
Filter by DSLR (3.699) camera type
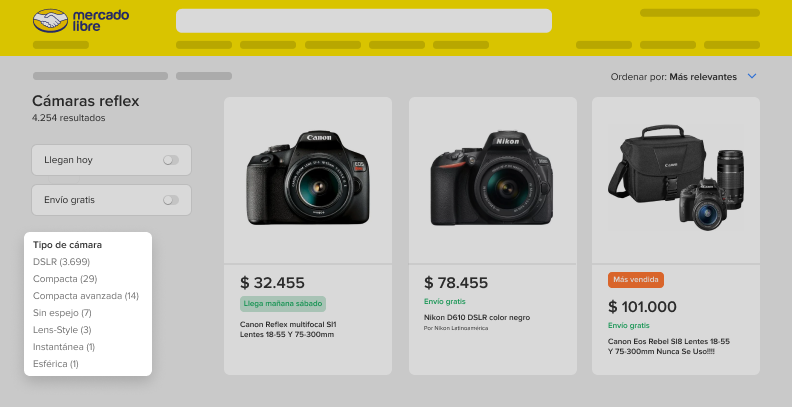[x=61, y=262]
